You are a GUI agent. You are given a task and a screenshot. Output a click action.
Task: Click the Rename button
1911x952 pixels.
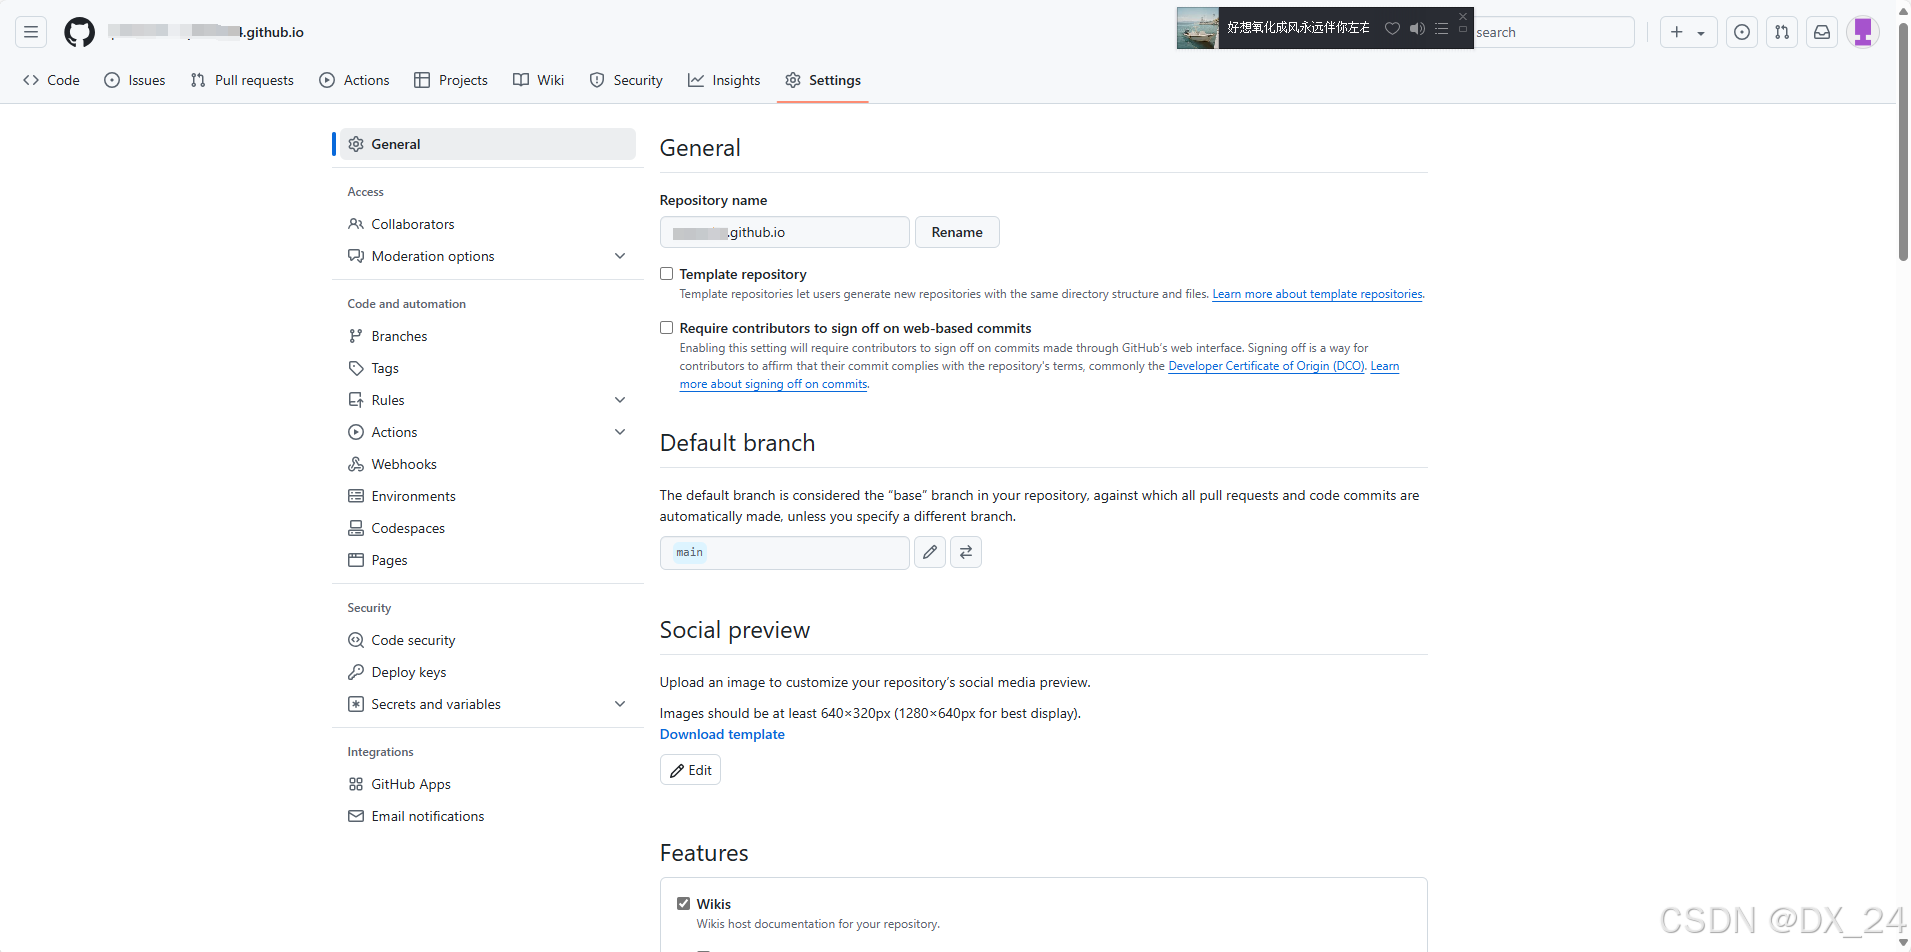957,232
